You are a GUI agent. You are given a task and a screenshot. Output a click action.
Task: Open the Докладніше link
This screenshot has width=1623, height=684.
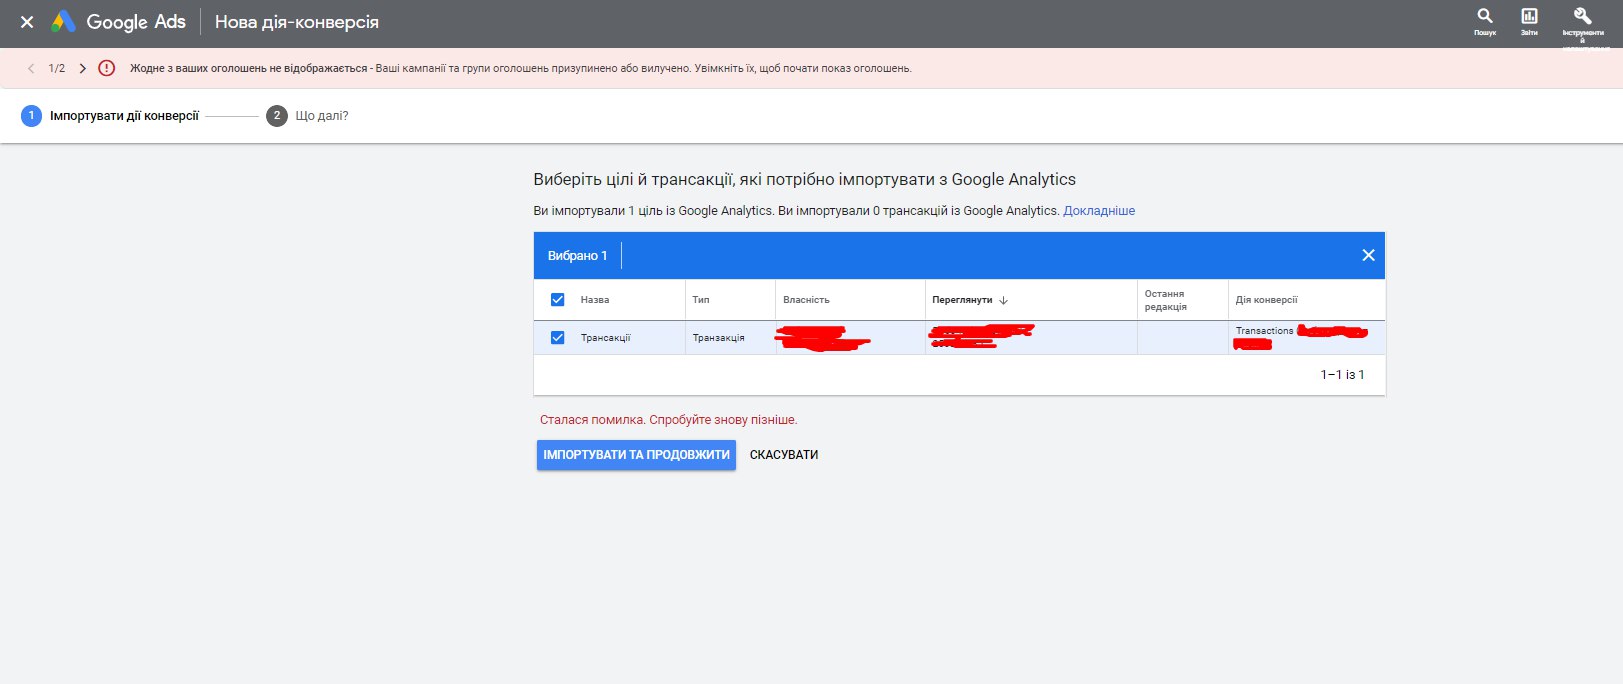click(x=1099, y=211)
